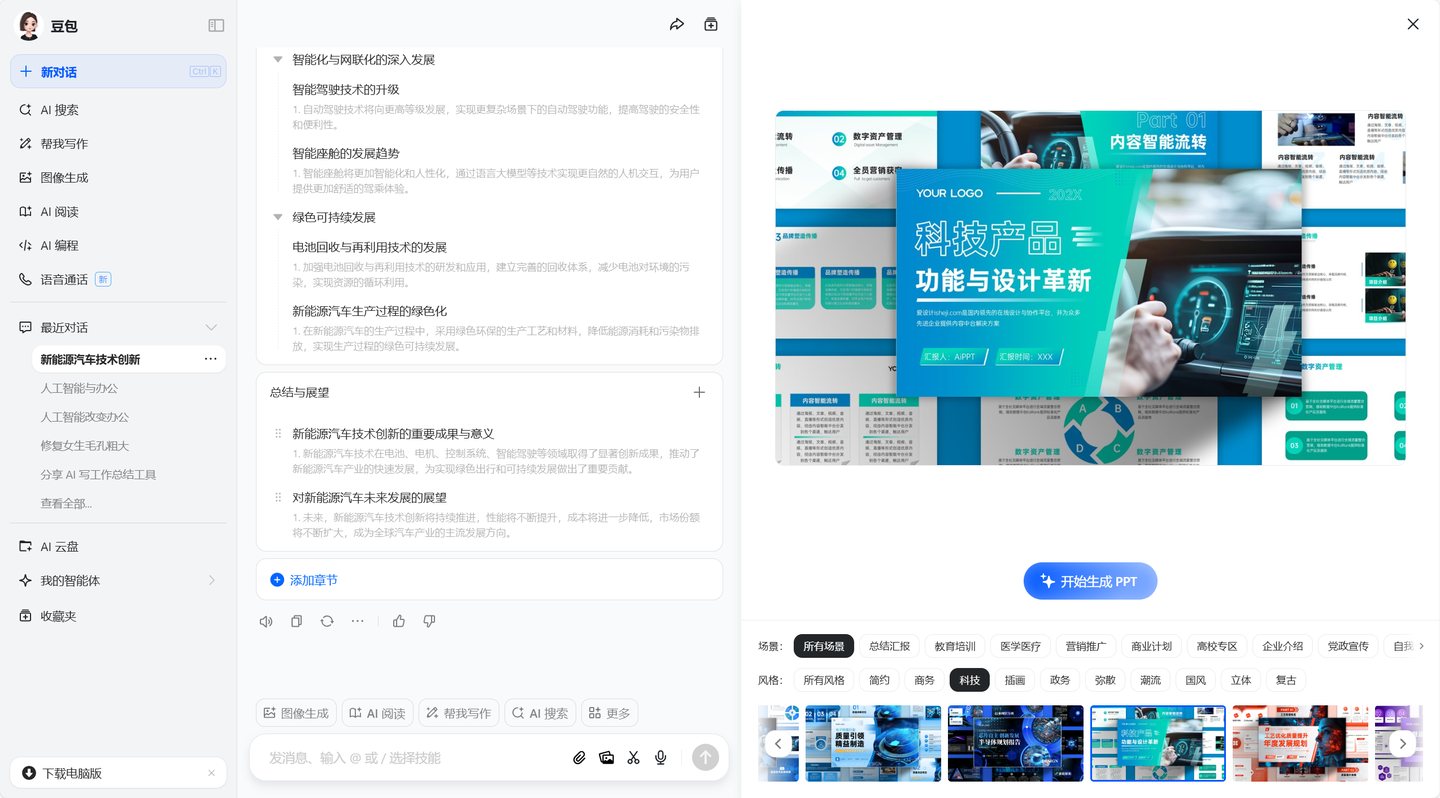The image size is (1440, 798).
Task: Select the red PPT template thumbnail
Action: pos(1299,743)
